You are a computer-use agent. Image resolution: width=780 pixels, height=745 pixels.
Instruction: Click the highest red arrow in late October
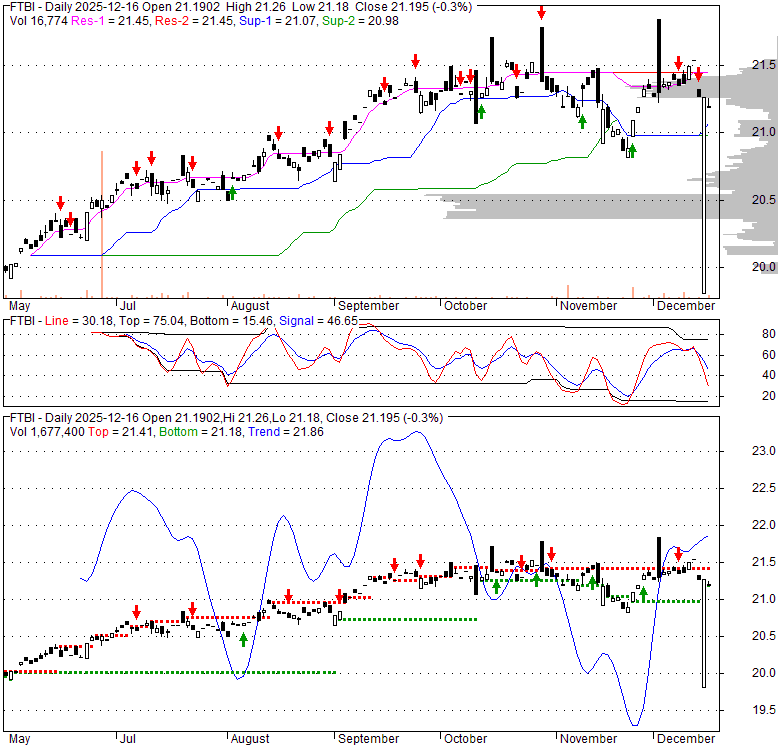541,13
